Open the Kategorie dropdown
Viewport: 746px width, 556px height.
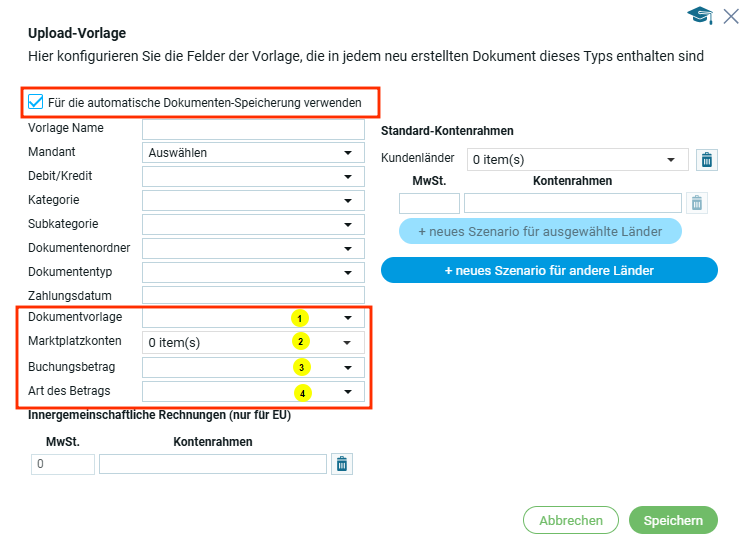tap(253, 201)
